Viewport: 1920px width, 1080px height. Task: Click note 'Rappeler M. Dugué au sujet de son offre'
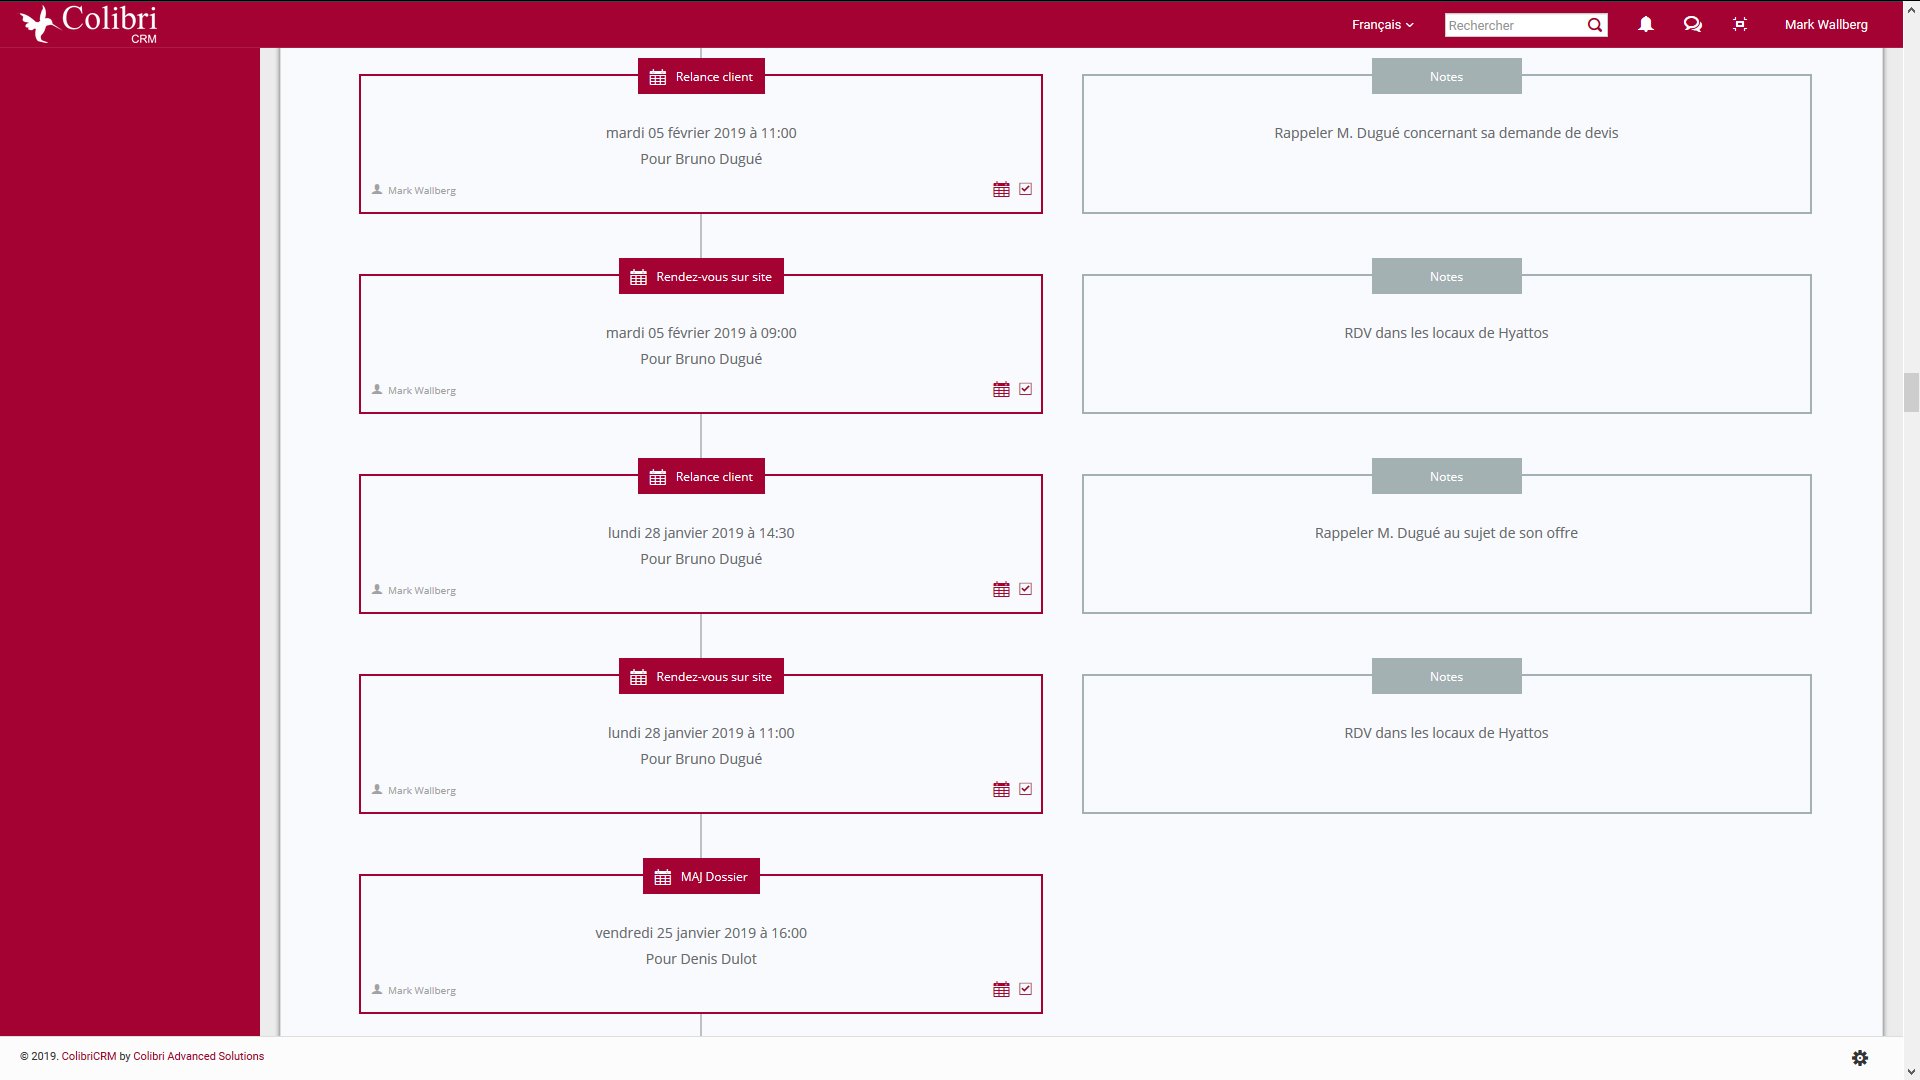(1446, 533)
